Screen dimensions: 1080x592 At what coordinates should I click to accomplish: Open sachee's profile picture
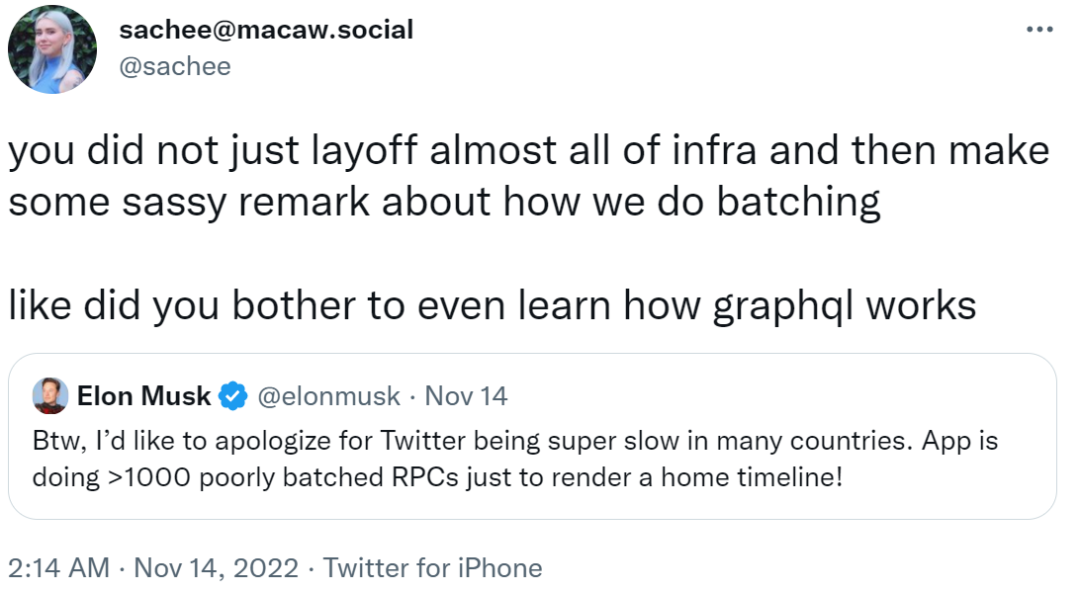pyautogui.click(x=52, y=49)
